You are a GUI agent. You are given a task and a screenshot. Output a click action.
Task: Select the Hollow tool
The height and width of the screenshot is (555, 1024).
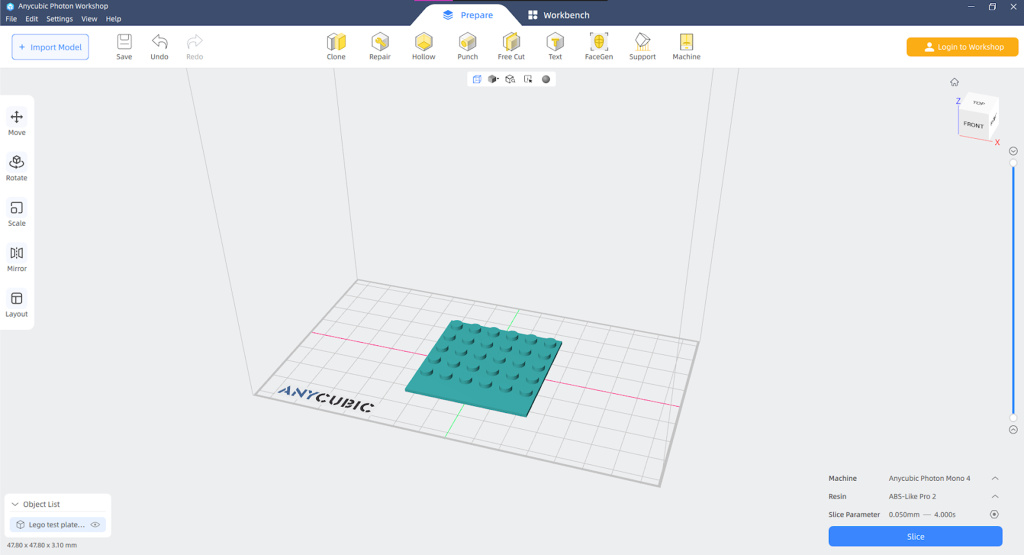tap(423, 45)
